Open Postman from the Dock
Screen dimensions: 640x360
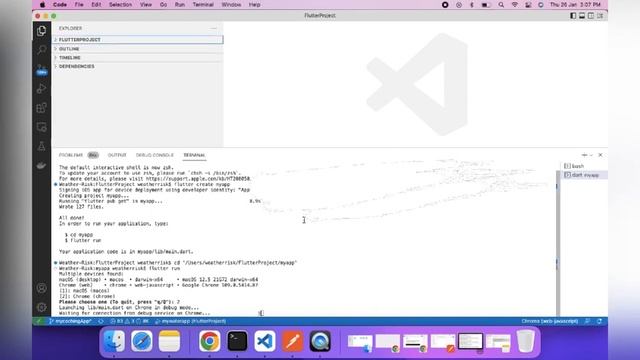pos(293,341)
